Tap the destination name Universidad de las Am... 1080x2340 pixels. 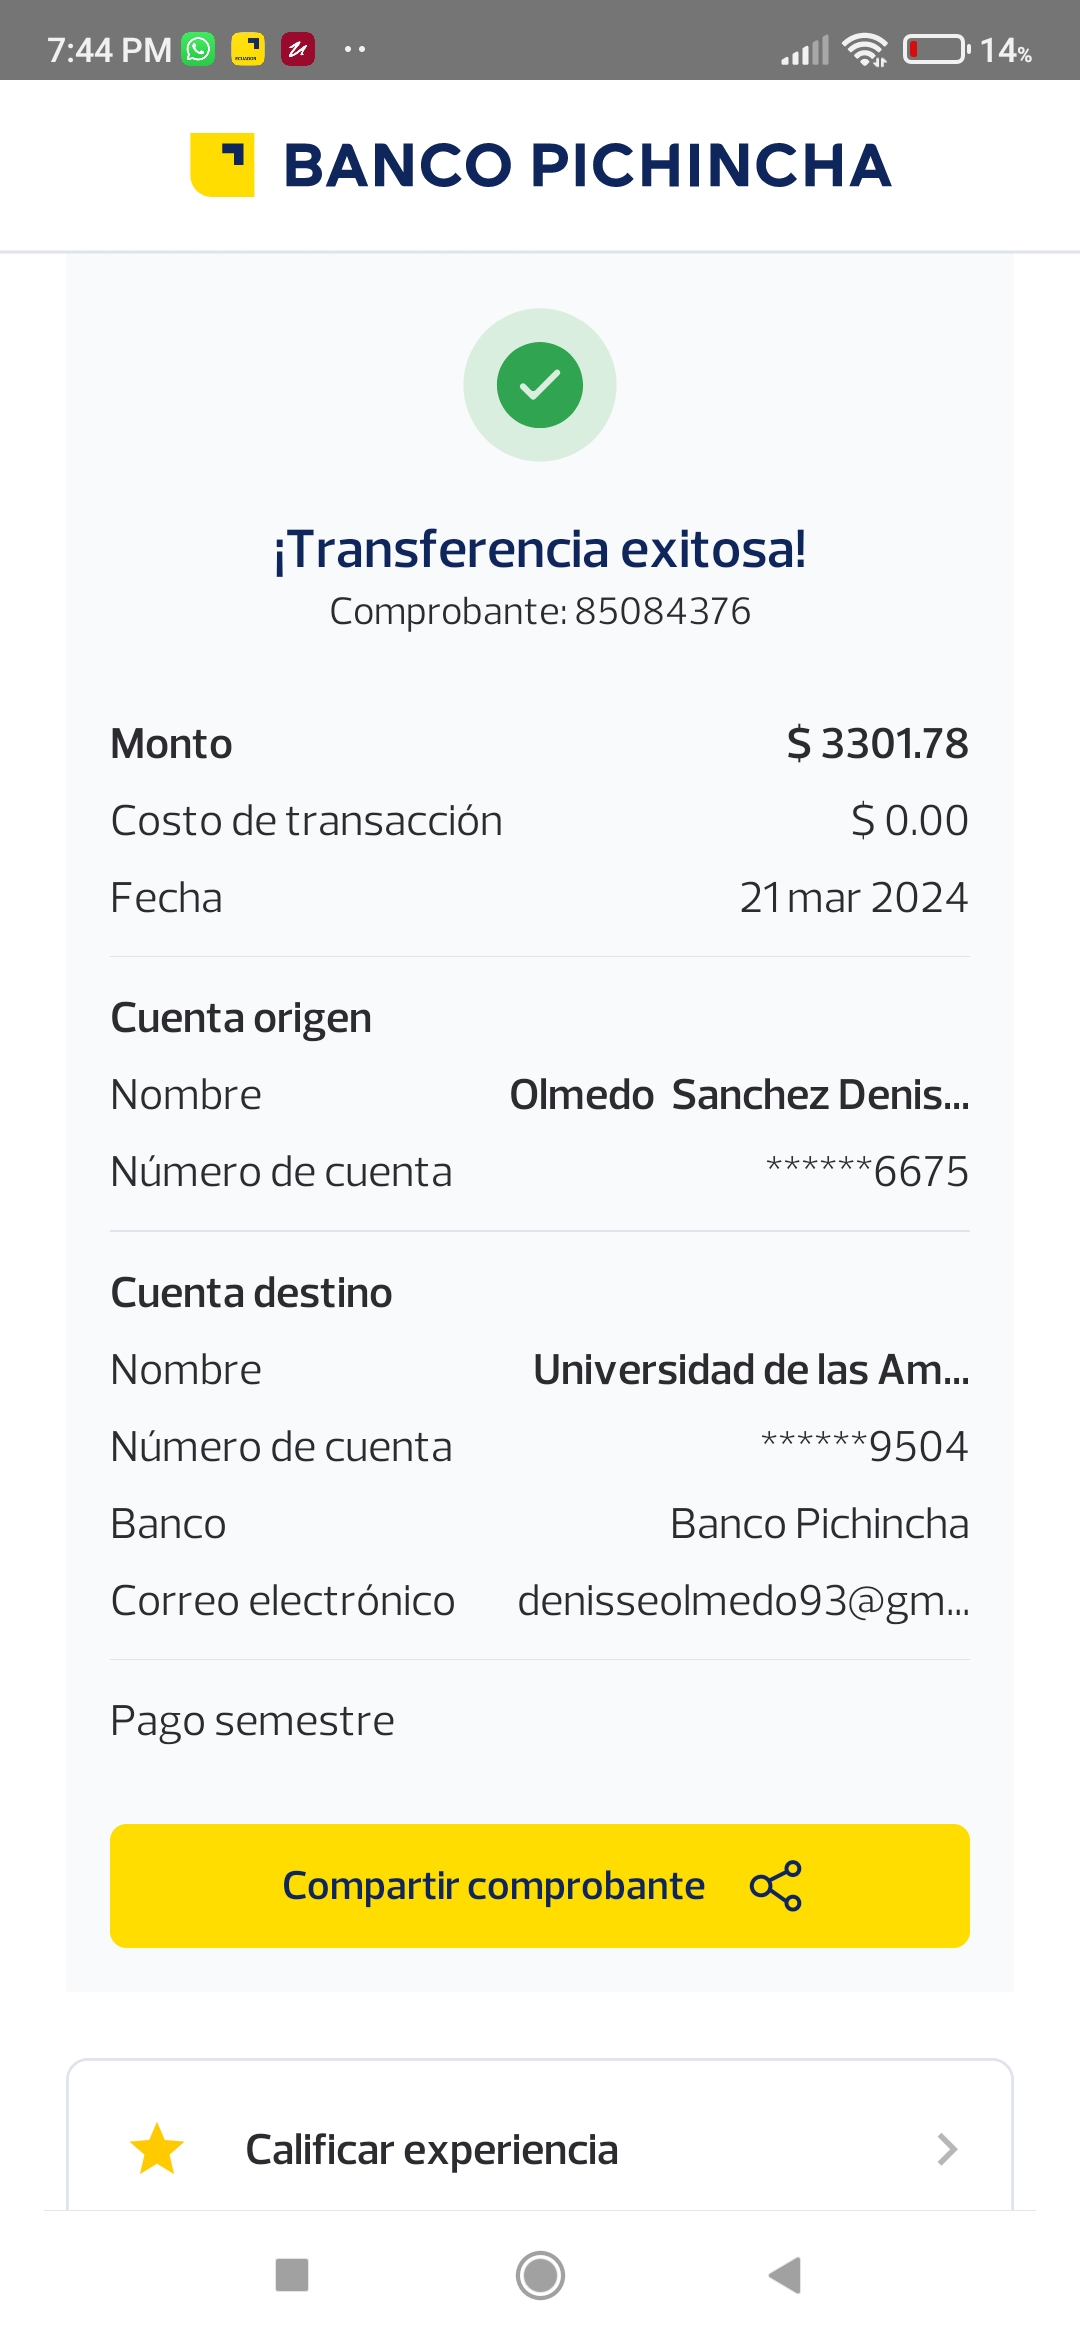pyautogui.click(x=751, y=1370)
